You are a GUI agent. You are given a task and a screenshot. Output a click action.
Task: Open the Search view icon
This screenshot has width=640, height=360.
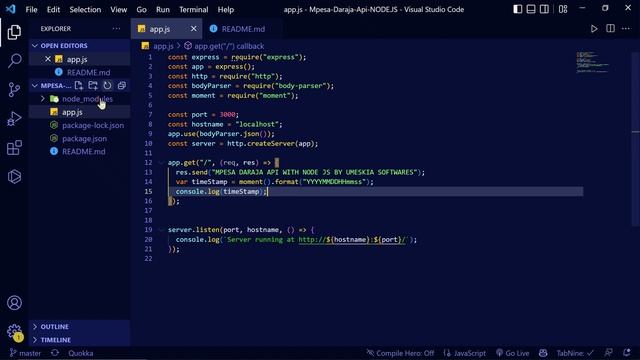coord(14,60)
